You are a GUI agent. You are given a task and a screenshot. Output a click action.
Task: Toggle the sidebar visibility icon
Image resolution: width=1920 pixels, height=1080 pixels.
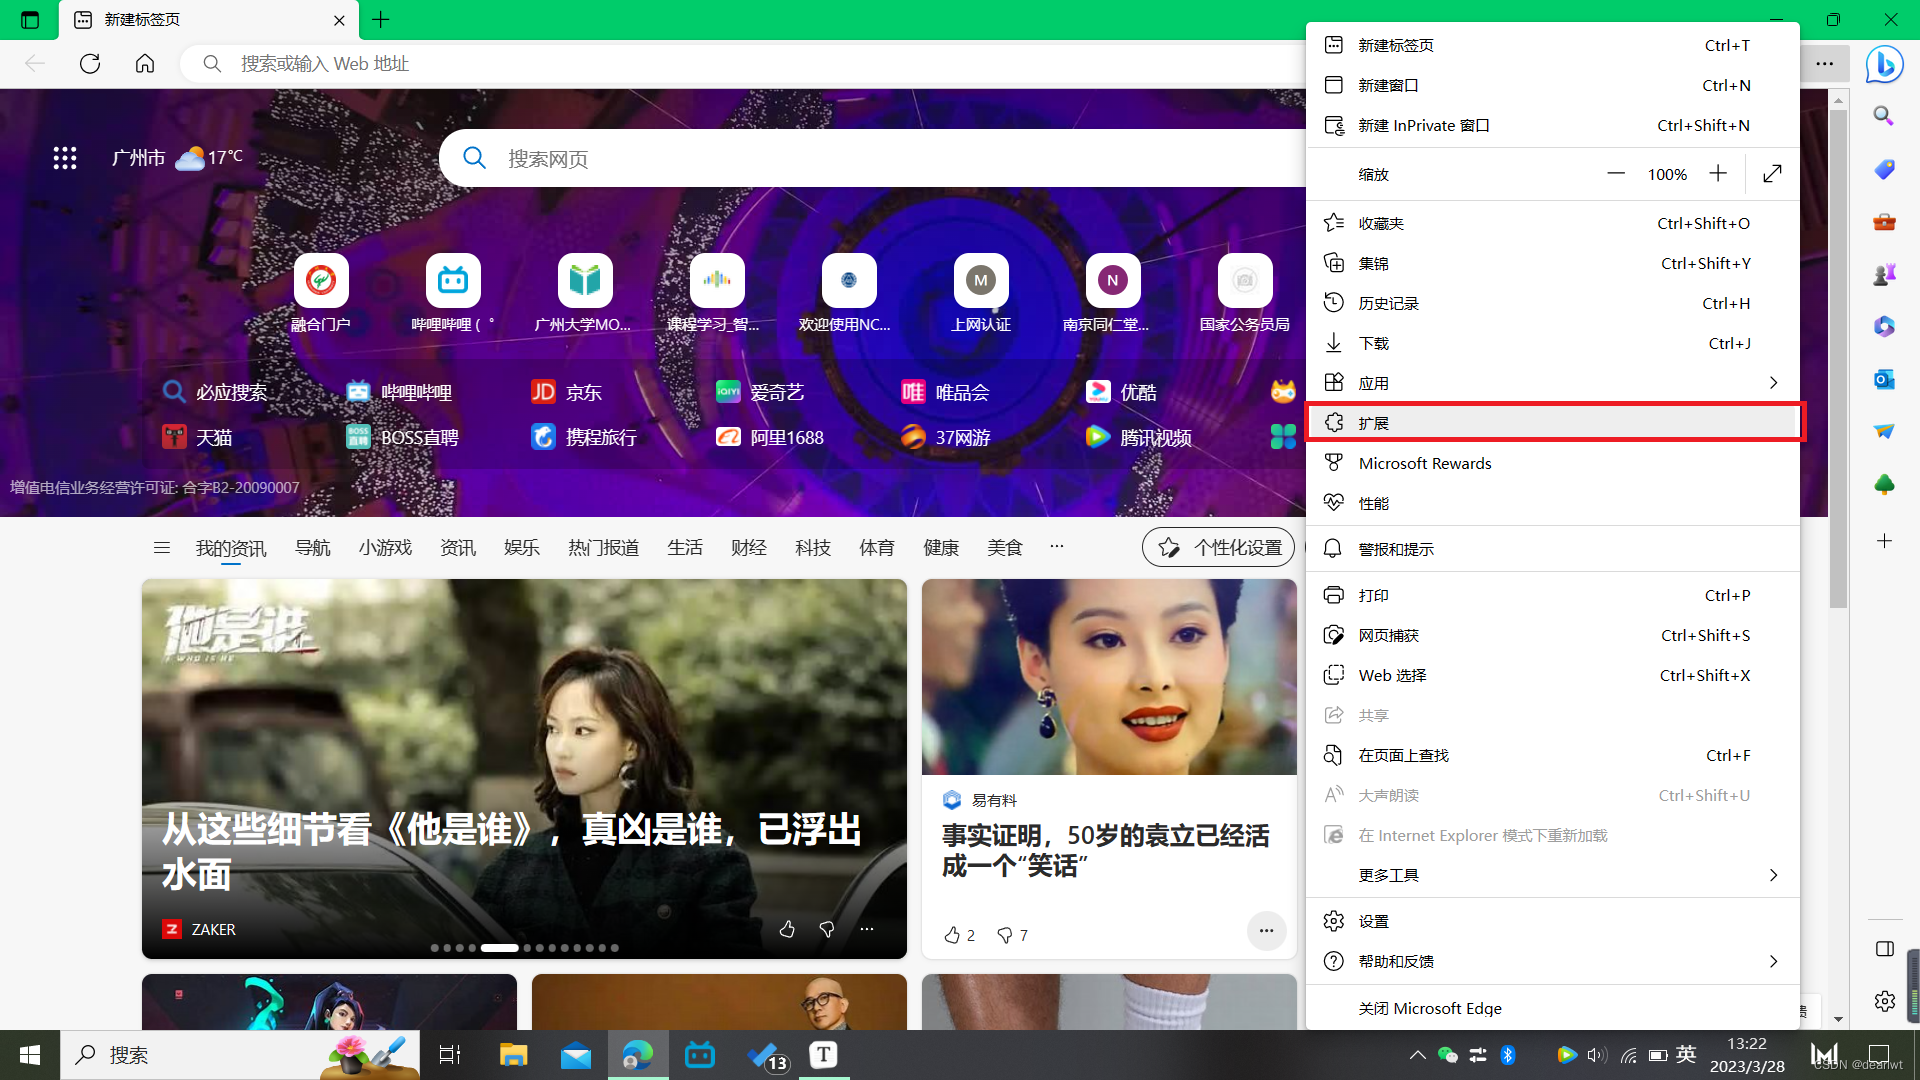click(1884, 948)
